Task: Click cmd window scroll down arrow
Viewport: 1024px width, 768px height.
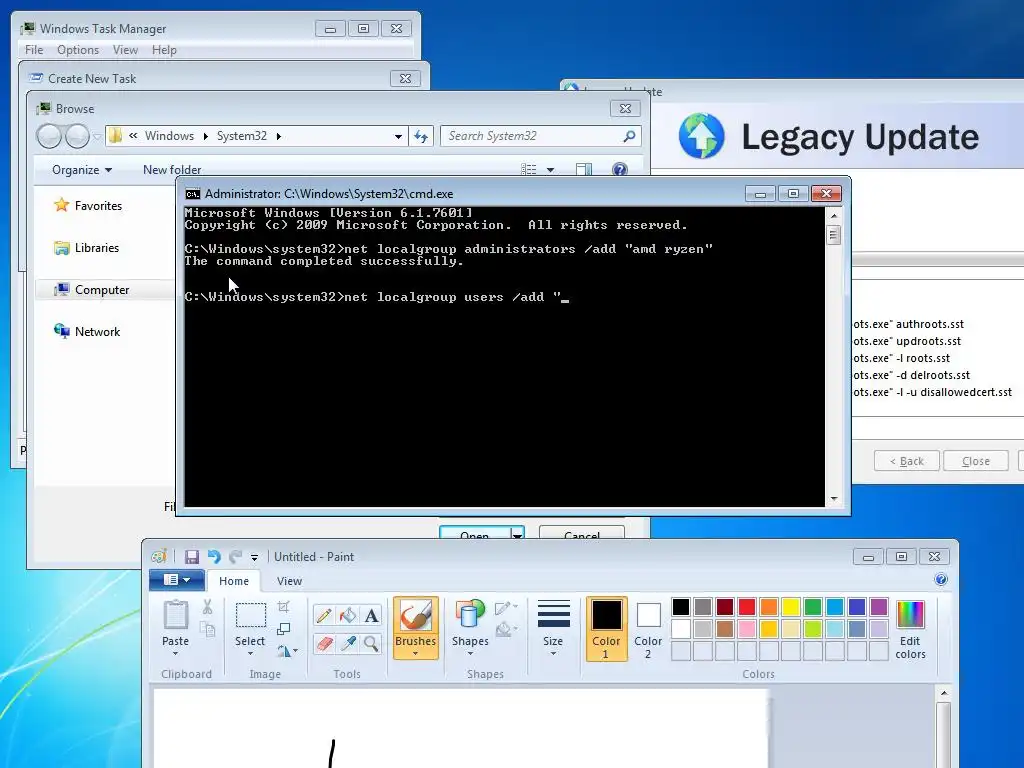Action: coord(833,499)
